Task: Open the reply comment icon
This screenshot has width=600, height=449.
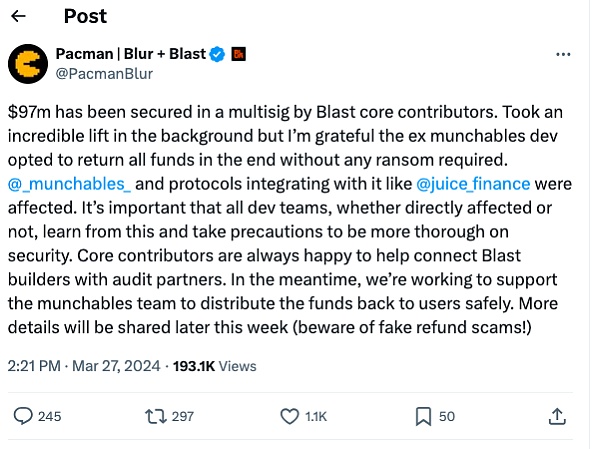Action: coord(22,415)
